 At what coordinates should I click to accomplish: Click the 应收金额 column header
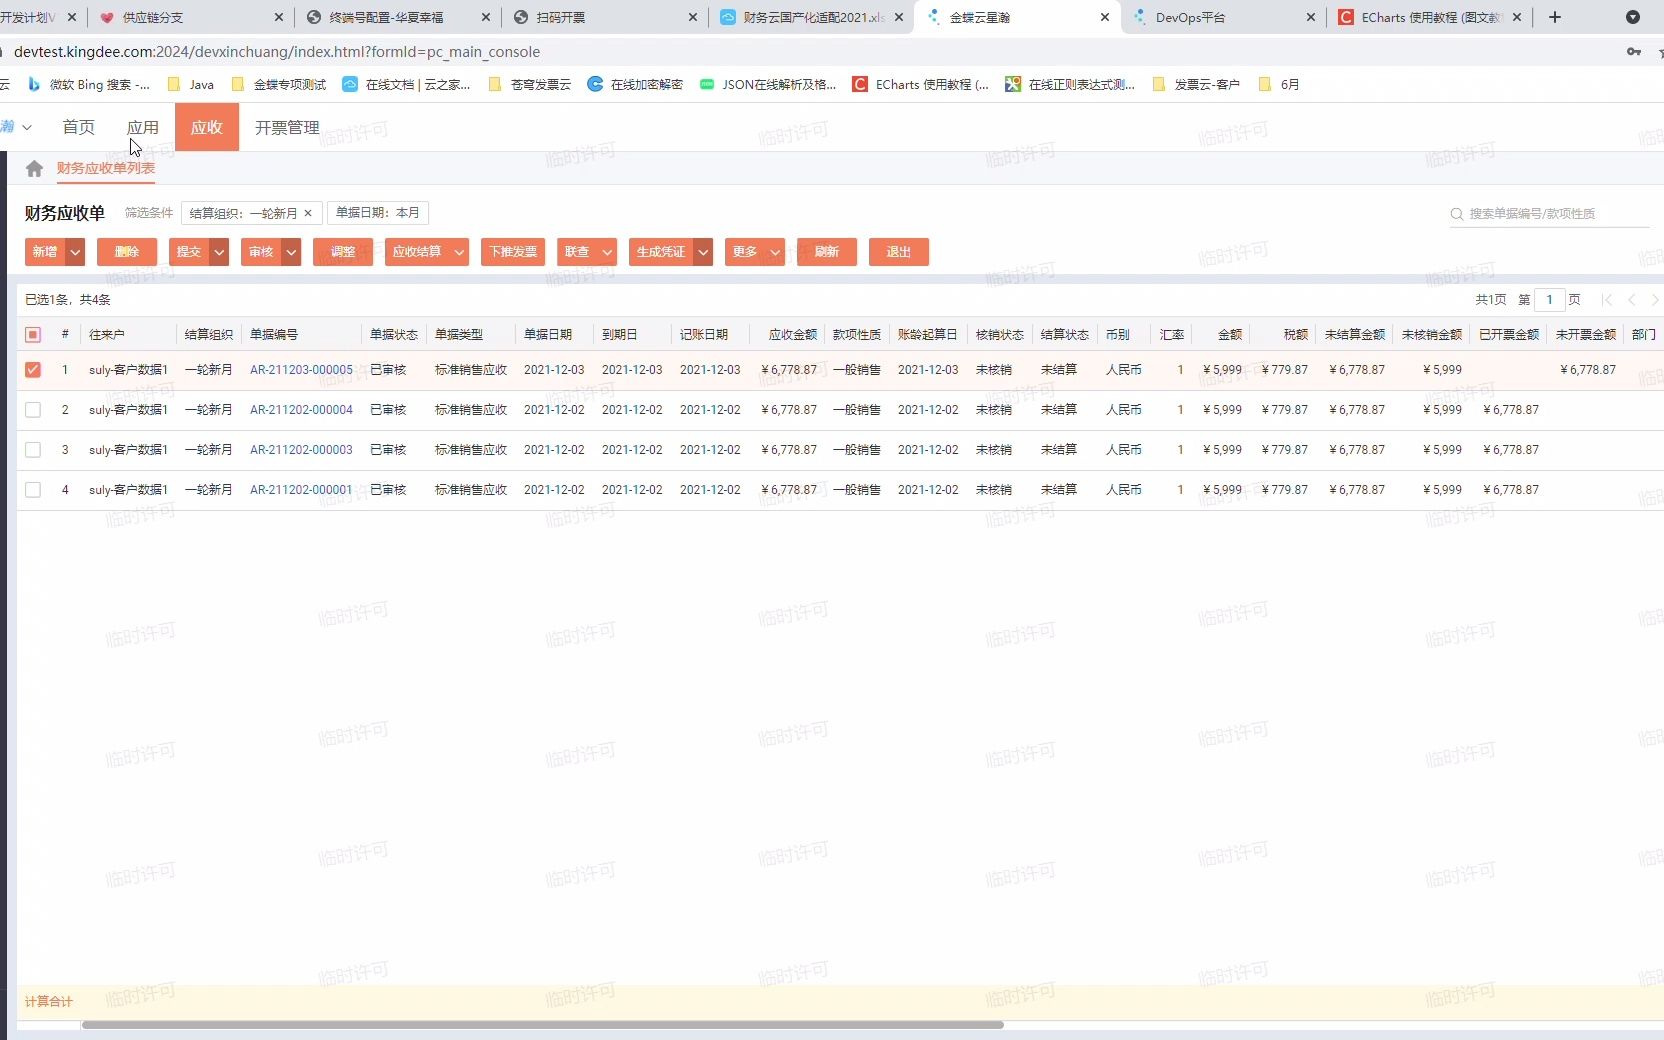(792, 335)
